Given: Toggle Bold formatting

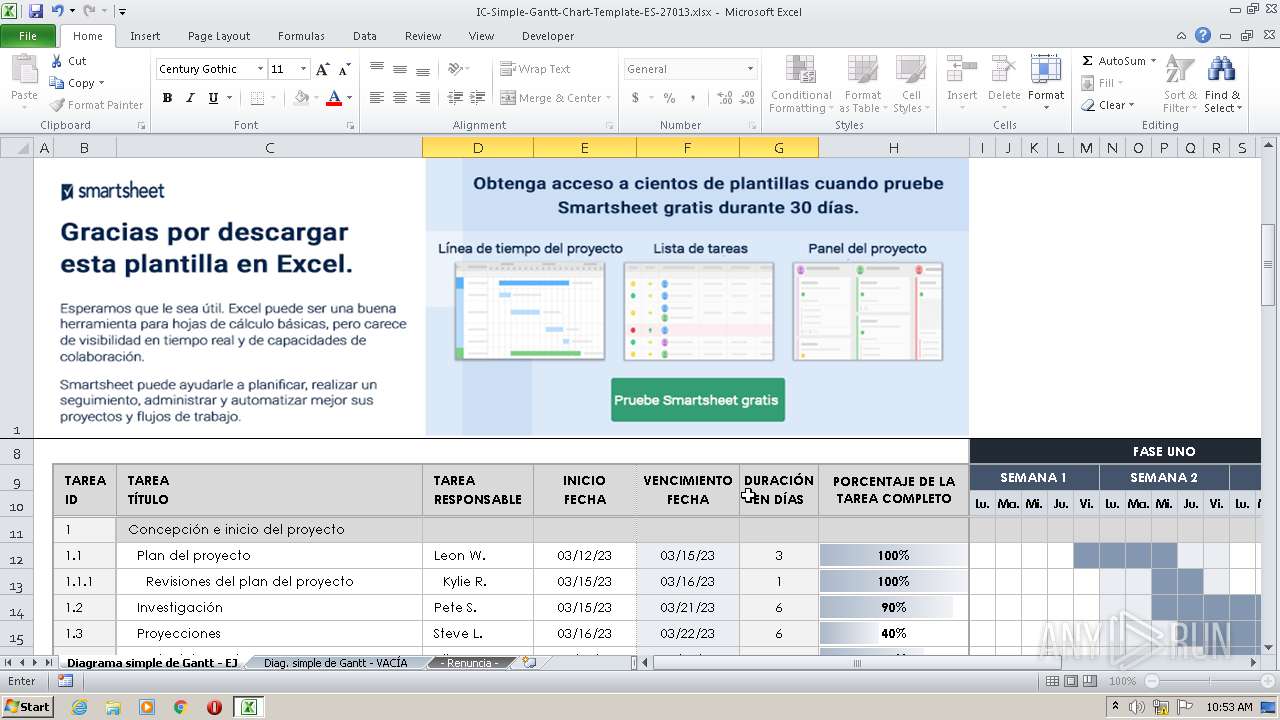Looking at the screenshot, I should tap(167, 98).
